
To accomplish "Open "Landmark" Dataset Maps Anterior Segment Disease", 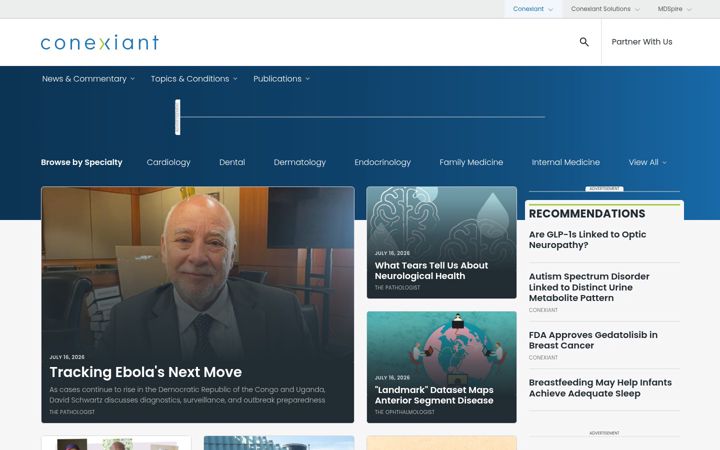I will pos(434,395).
